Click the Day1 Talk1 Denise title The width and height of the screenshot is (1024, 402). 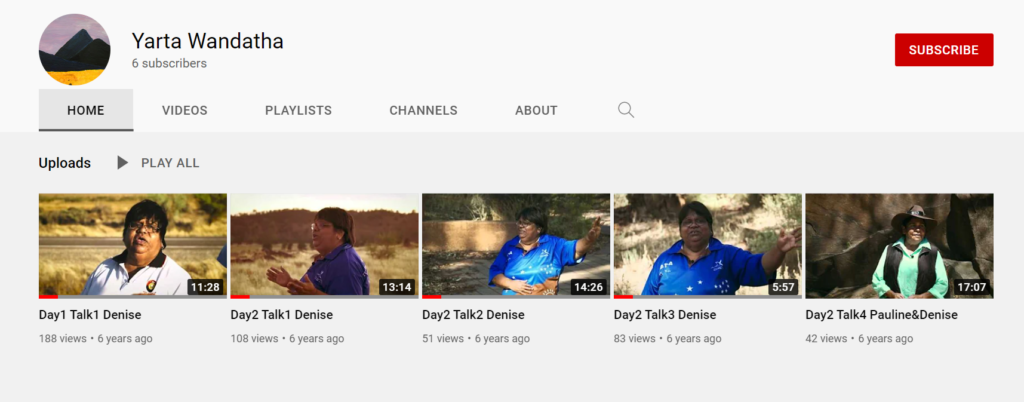pyautogui.click(x=90, y=315)
